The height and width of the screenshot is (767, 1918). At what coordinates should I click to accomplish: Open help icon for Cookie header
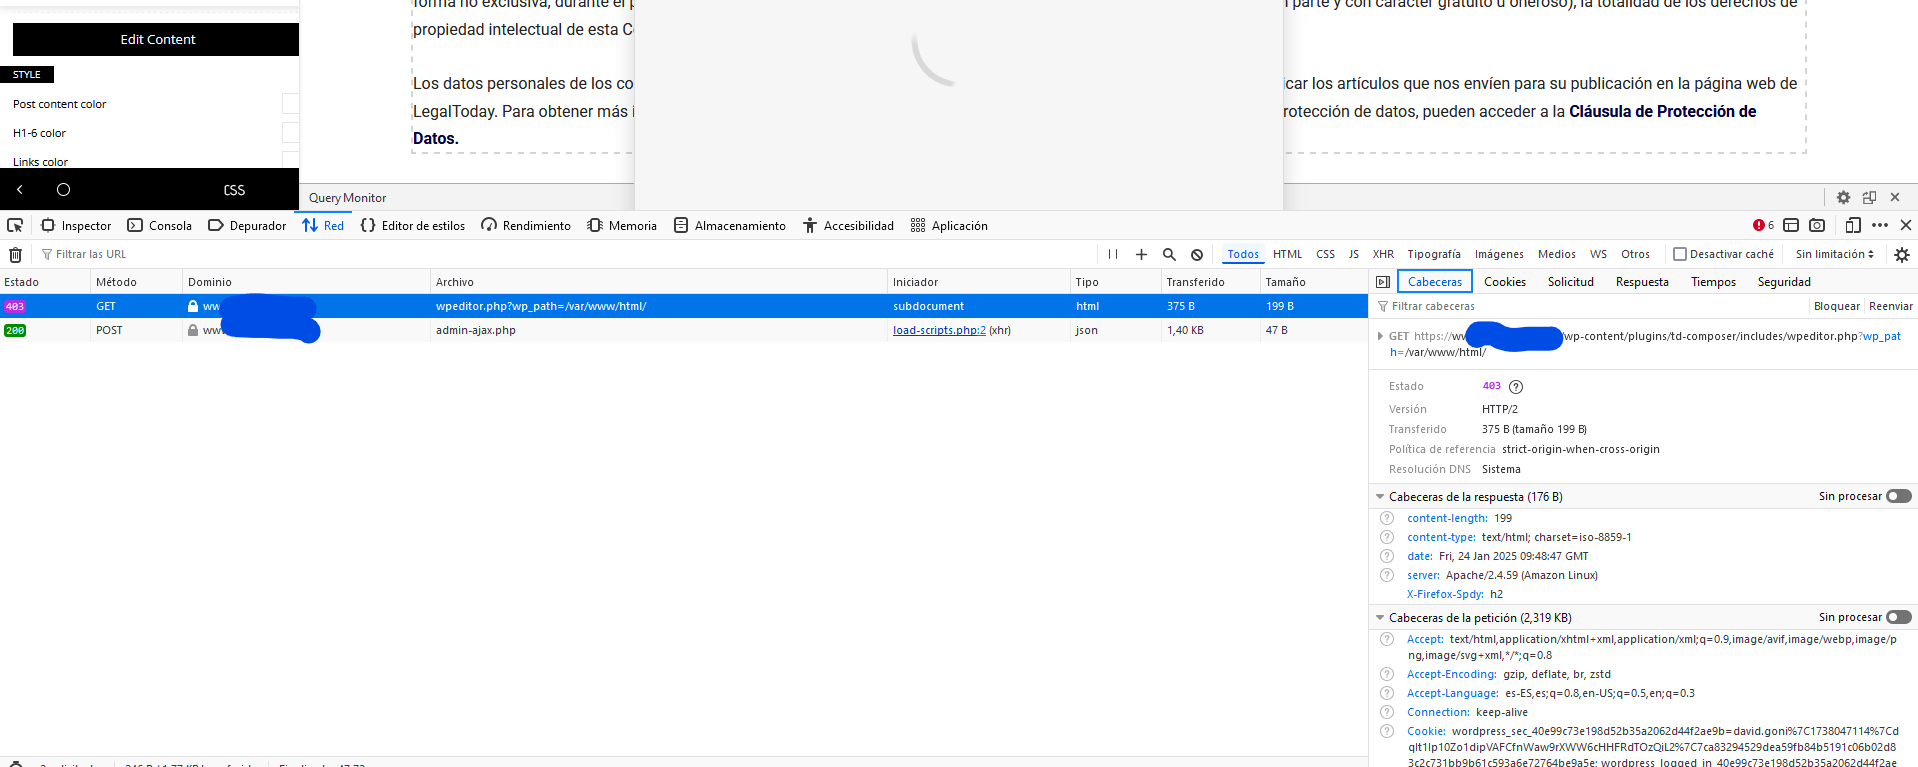pos(1387,731)
